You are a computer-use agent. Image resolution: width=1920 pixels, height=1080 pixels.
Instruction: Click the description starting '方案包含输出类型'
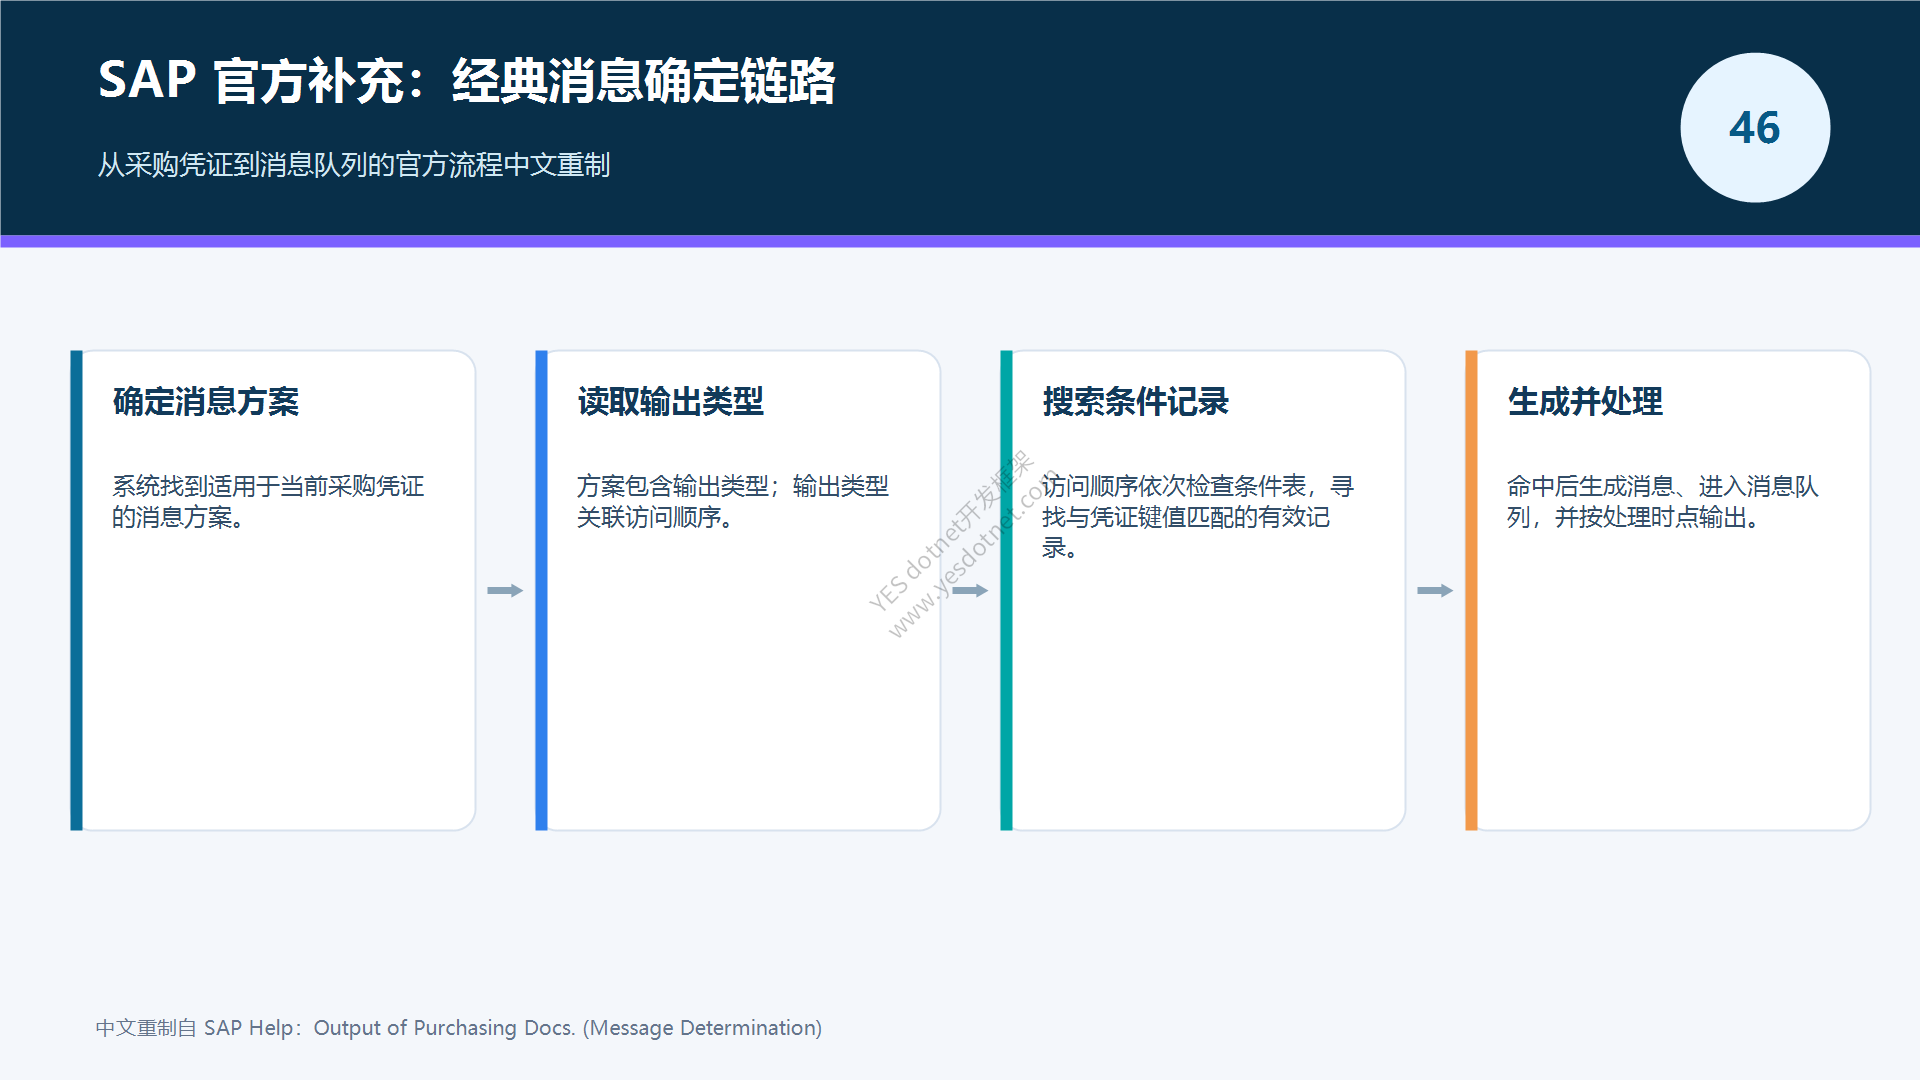tap(733, 502)
